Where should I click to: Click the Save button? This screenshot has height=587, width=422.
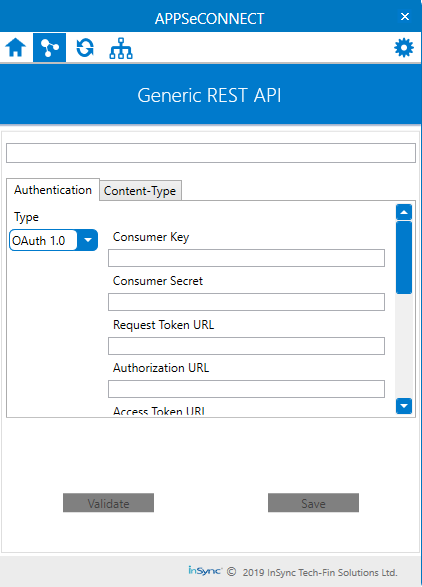[x=313, y=503]
